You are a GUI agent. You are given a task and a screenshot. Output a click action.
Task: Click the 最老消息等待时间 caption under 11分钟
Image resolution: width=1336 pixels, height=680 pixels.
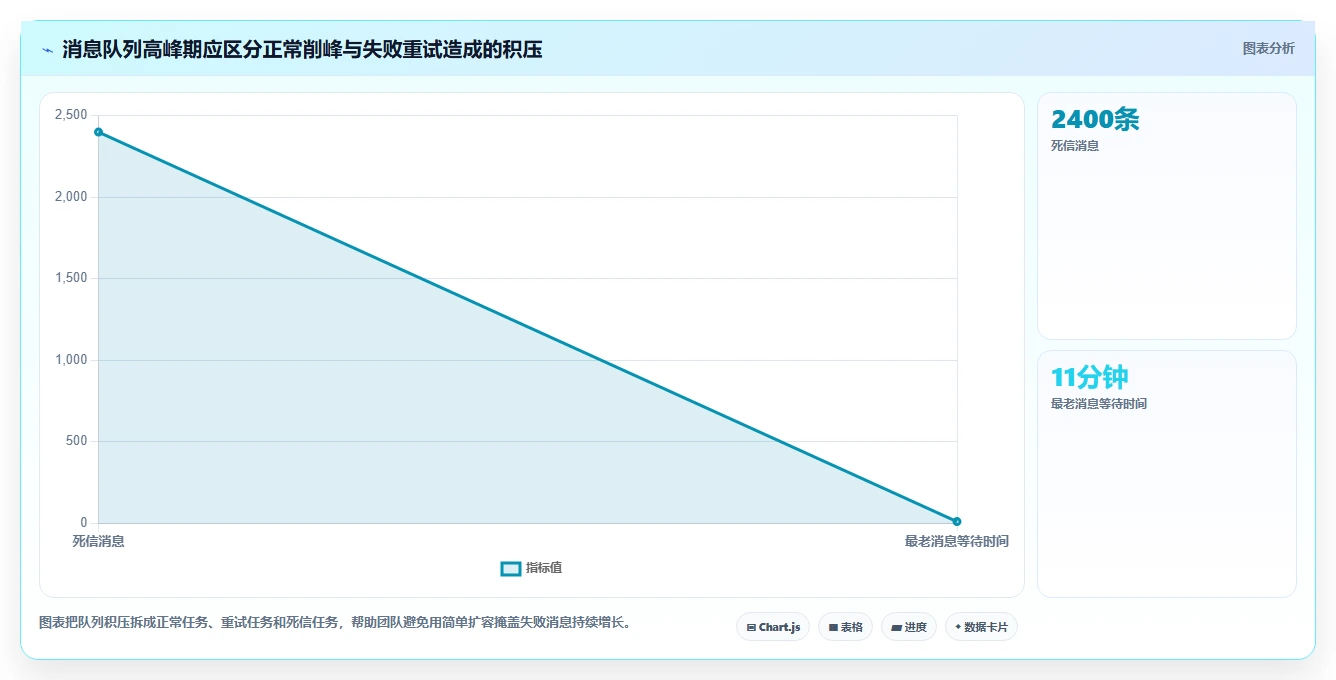[x=1099, y=404]
